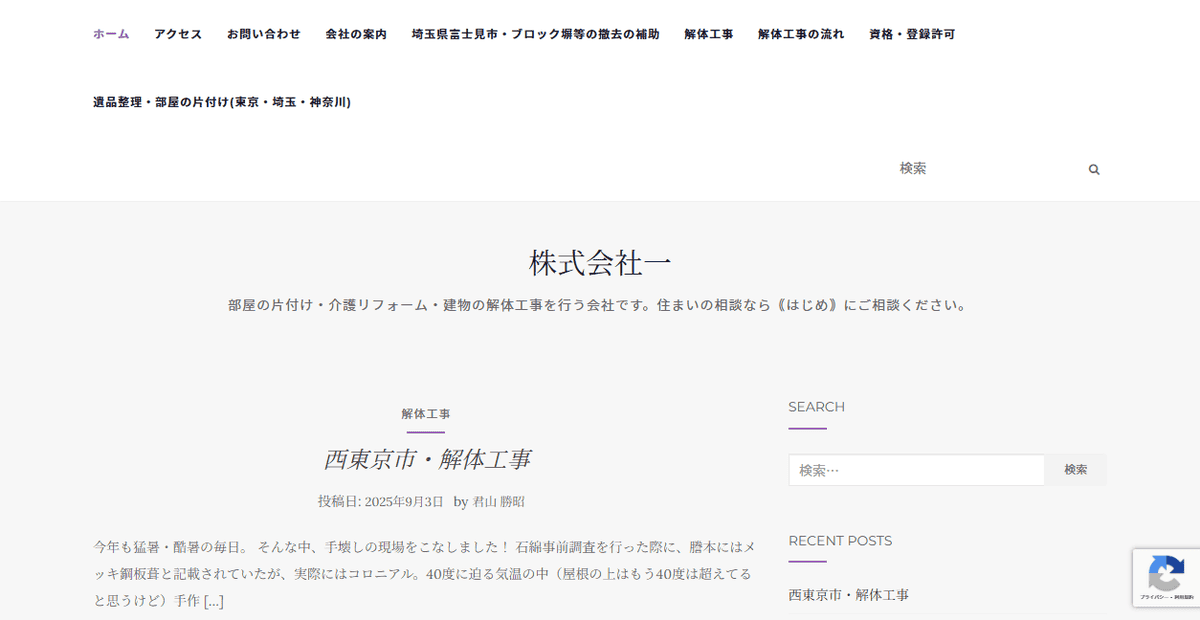The height and width of the screenshot is (620, 1200).
Task: Open the post title 西東京市・解体工事
Action: [x=427, y=459]
